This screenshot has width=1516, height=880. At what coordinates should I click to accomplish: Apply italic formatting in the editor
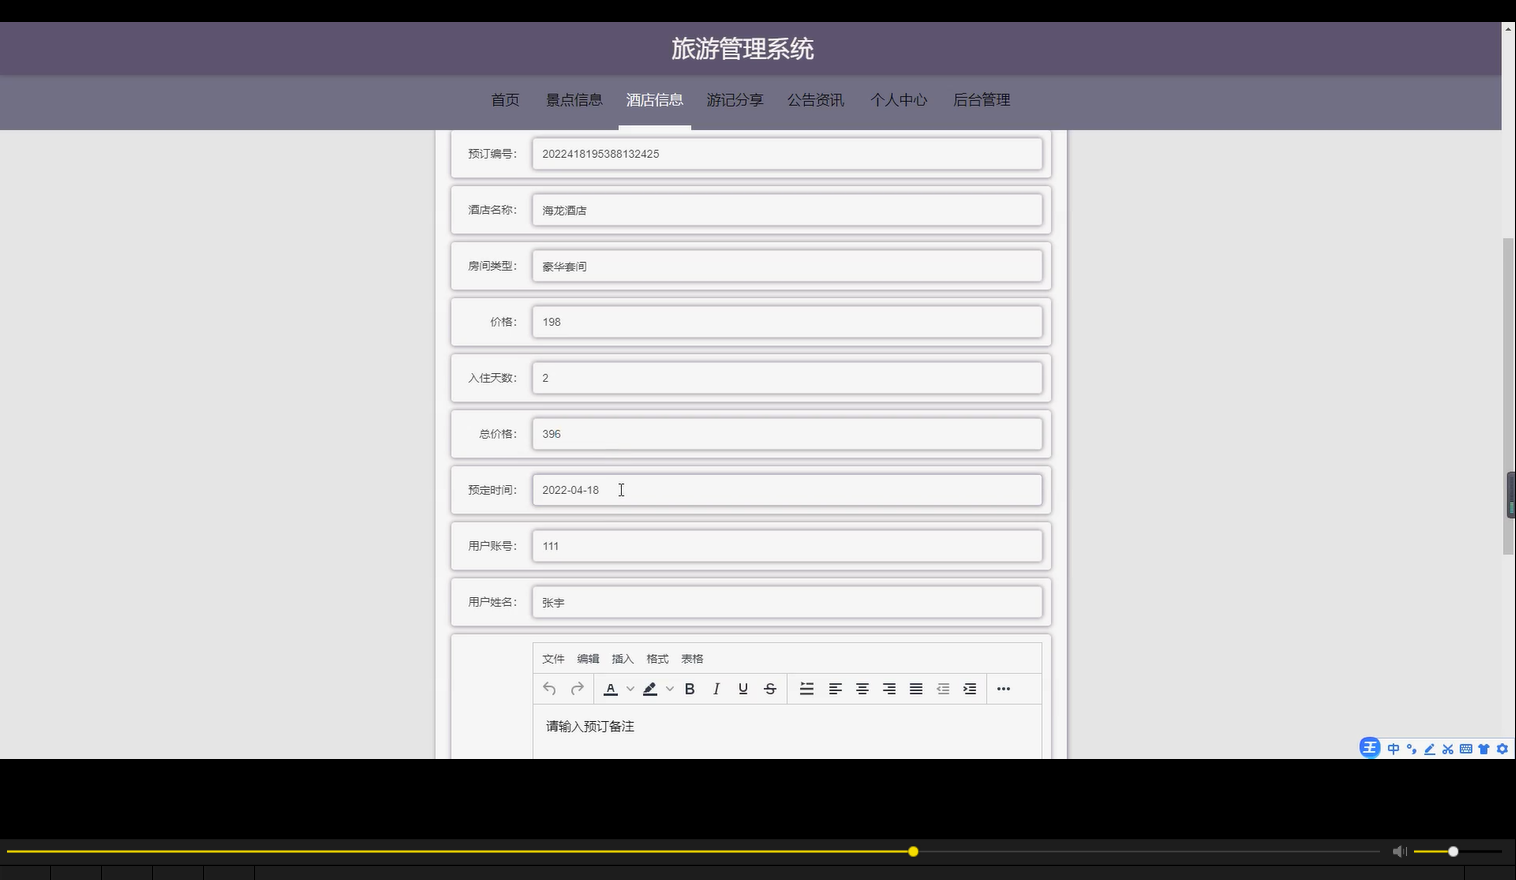click(x=716, y=689)
